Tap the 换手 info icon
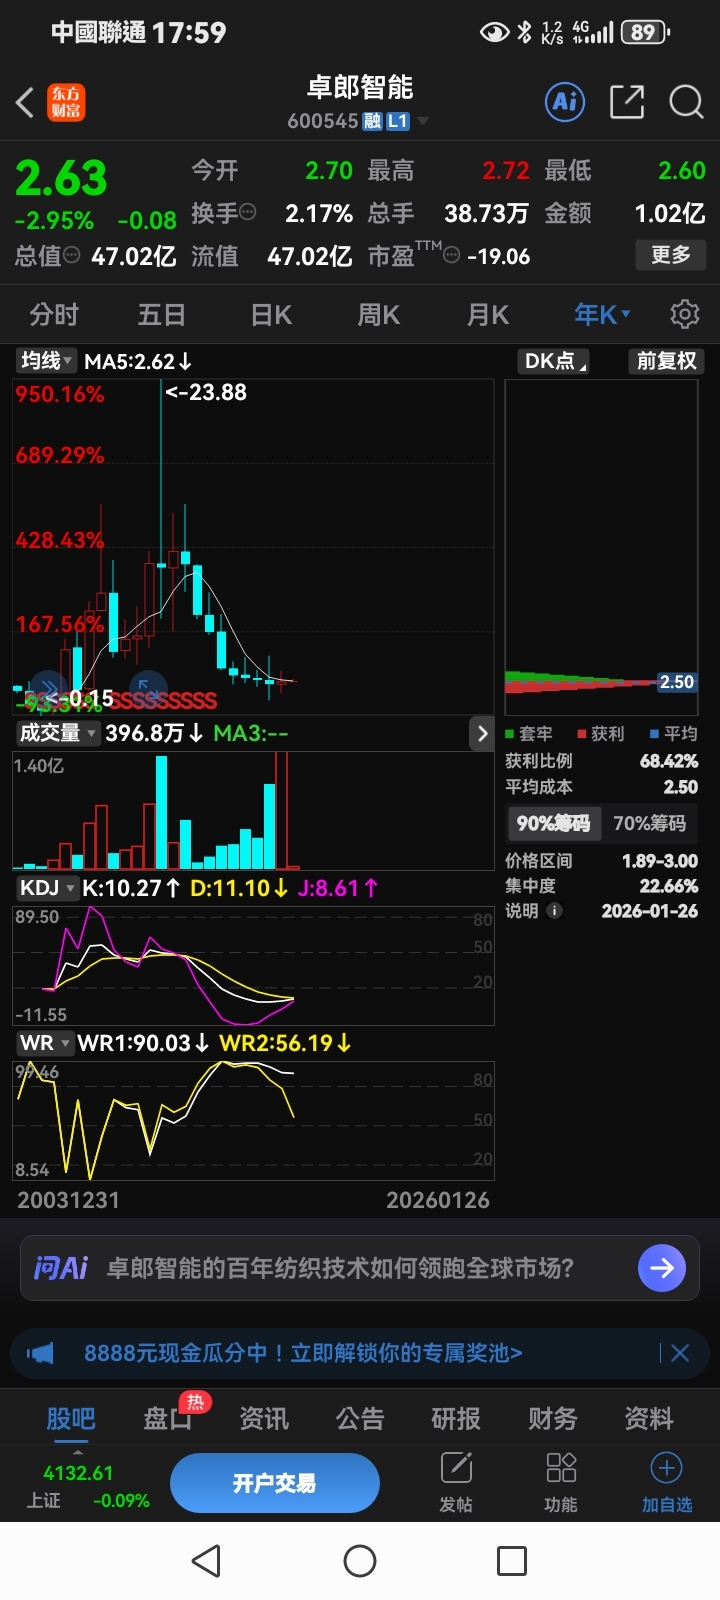720x1600 pixels. [248, 212]
